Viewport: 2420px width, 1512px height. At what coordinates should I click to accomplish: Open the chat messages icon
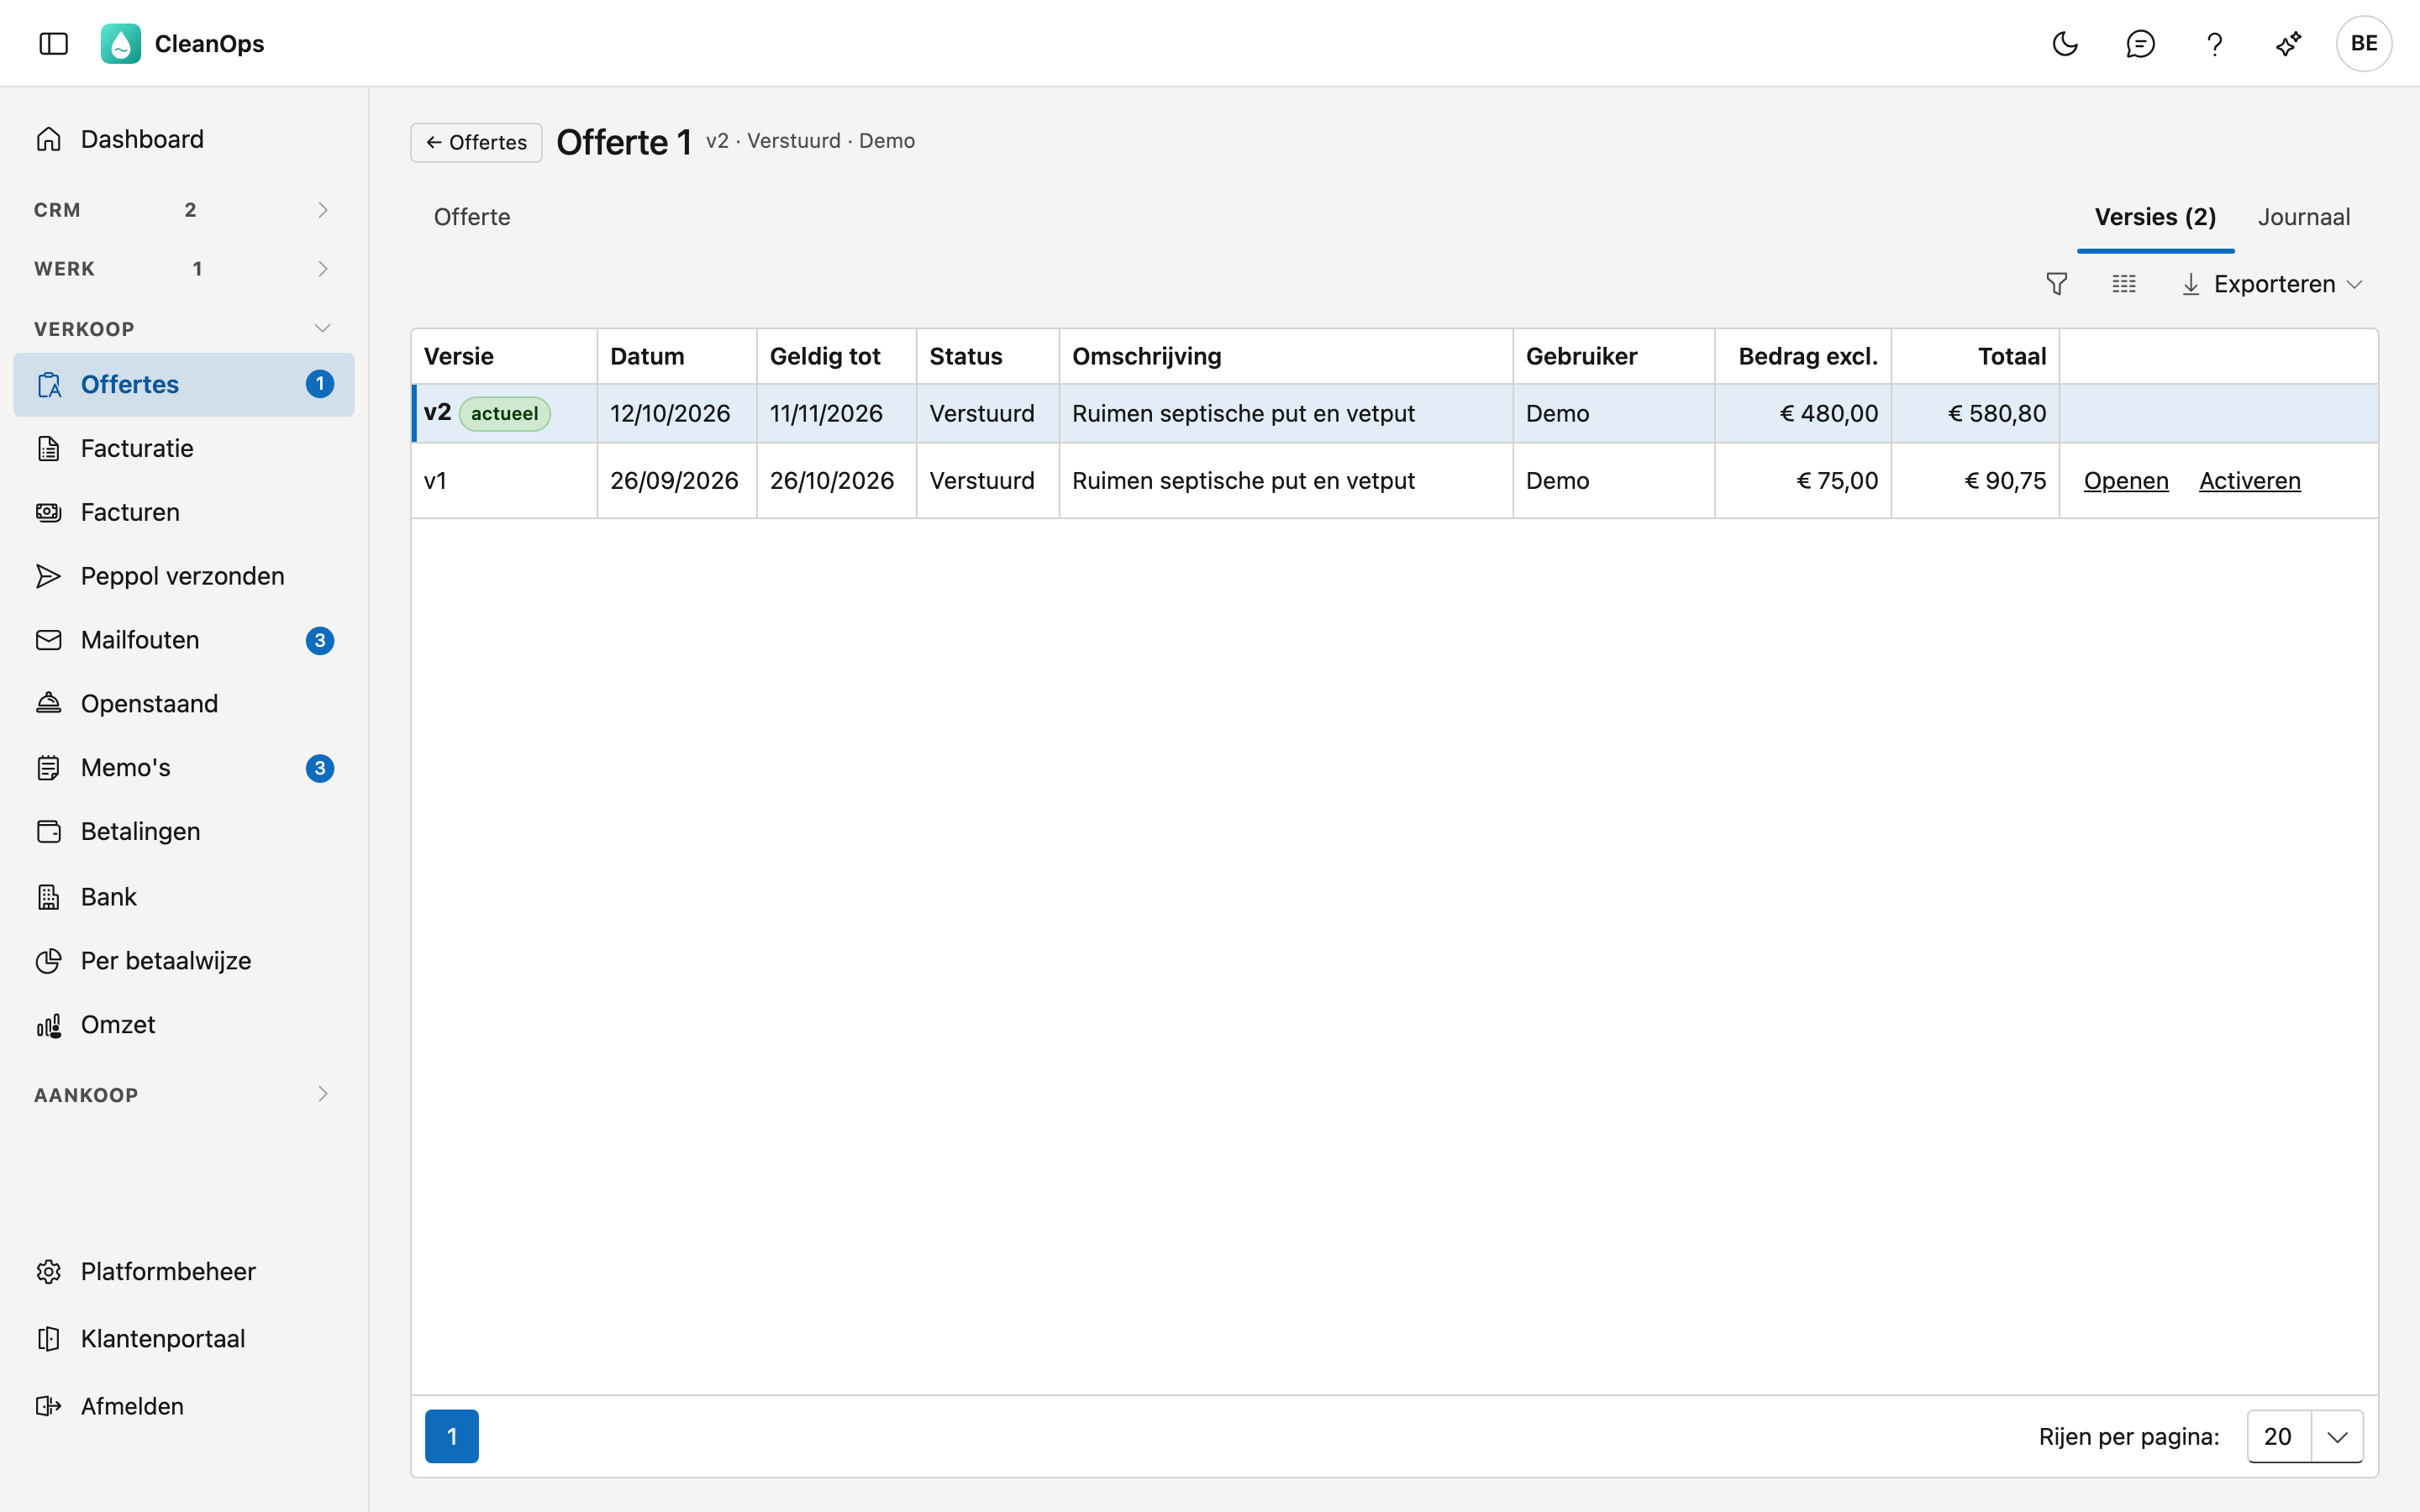[2140, 43]
